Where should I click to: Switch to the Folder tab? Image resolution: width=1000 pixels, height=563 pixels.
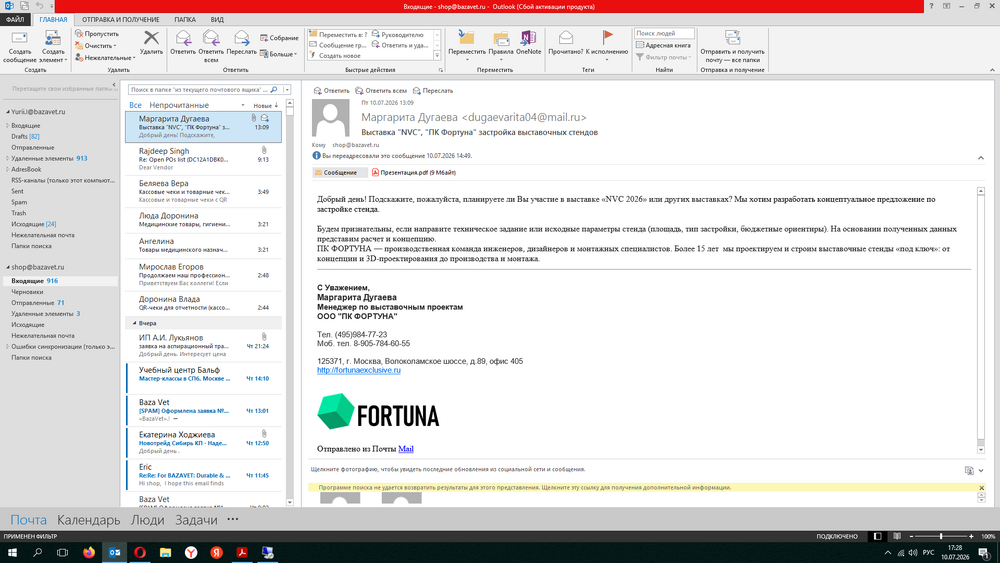coord(185,20)
